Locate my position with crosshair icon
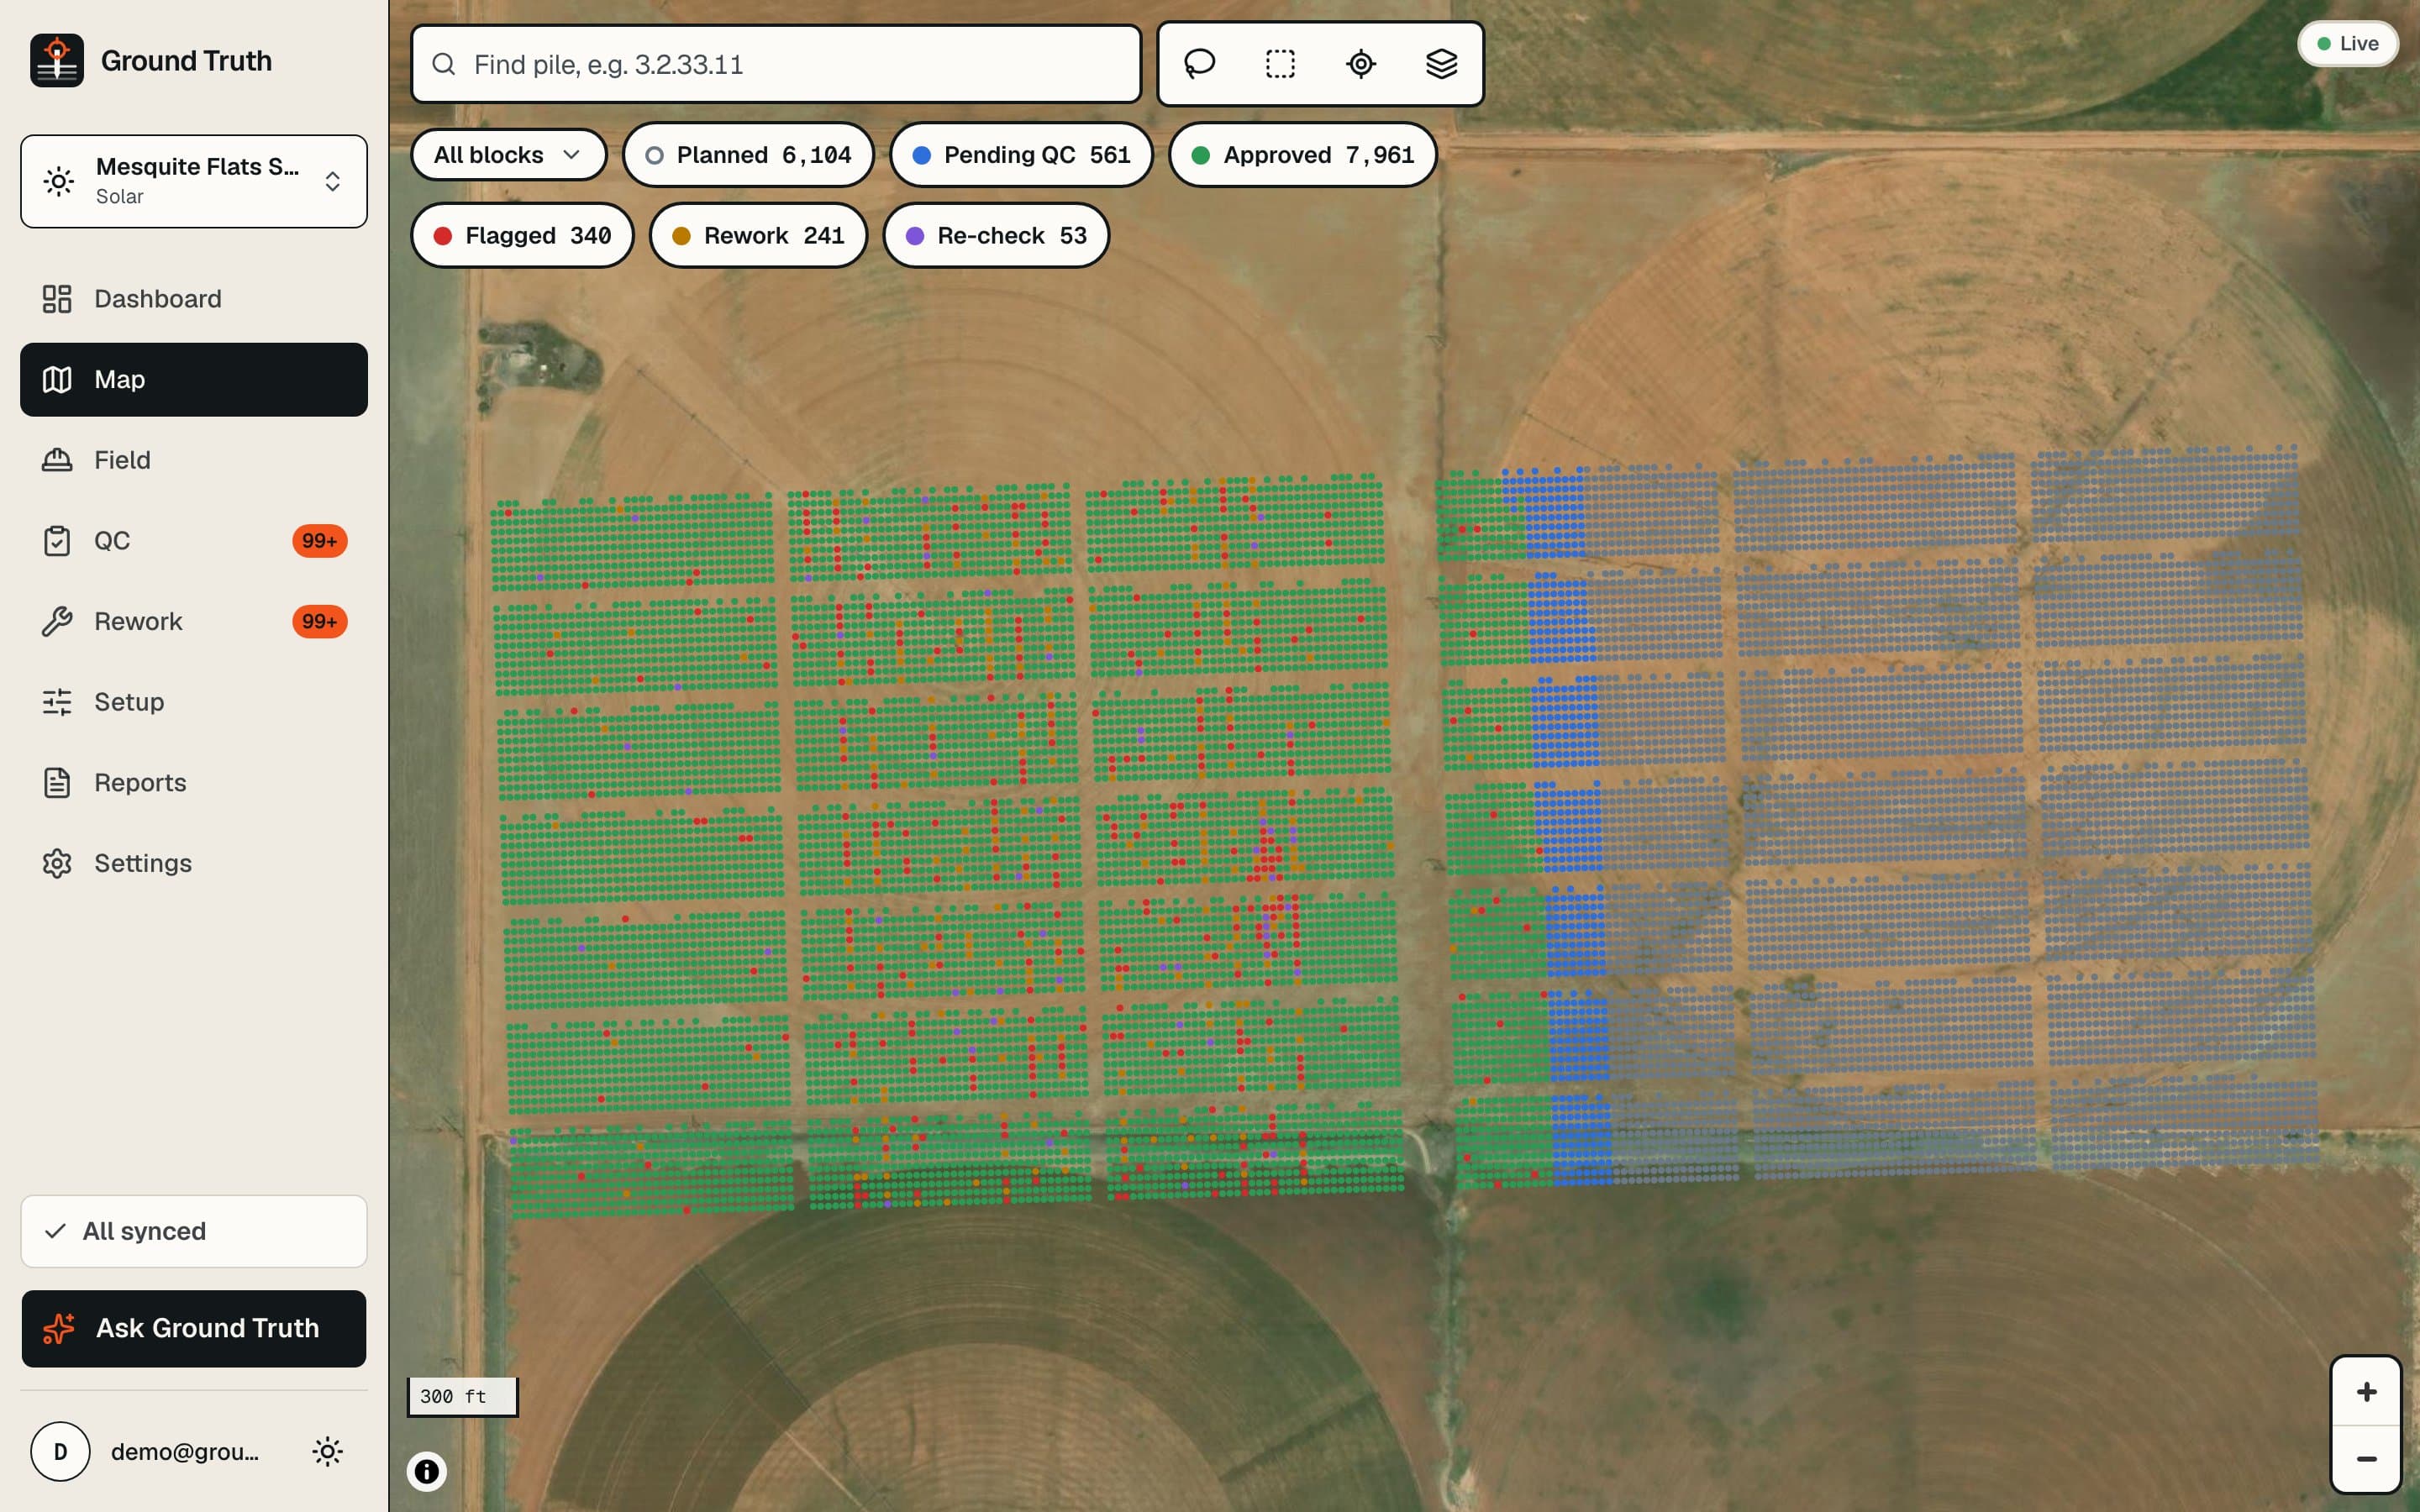2420x1512 pixels. pos(1361,64)
